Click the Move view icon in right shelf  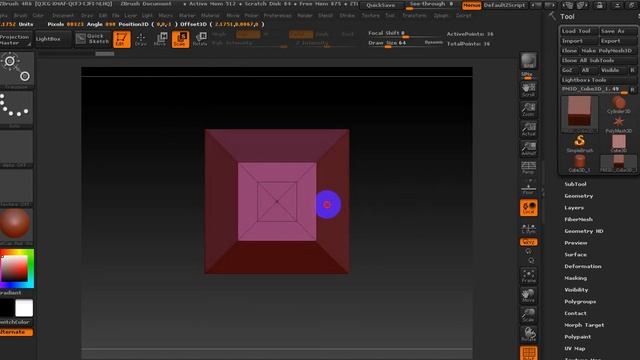(529, 296)
